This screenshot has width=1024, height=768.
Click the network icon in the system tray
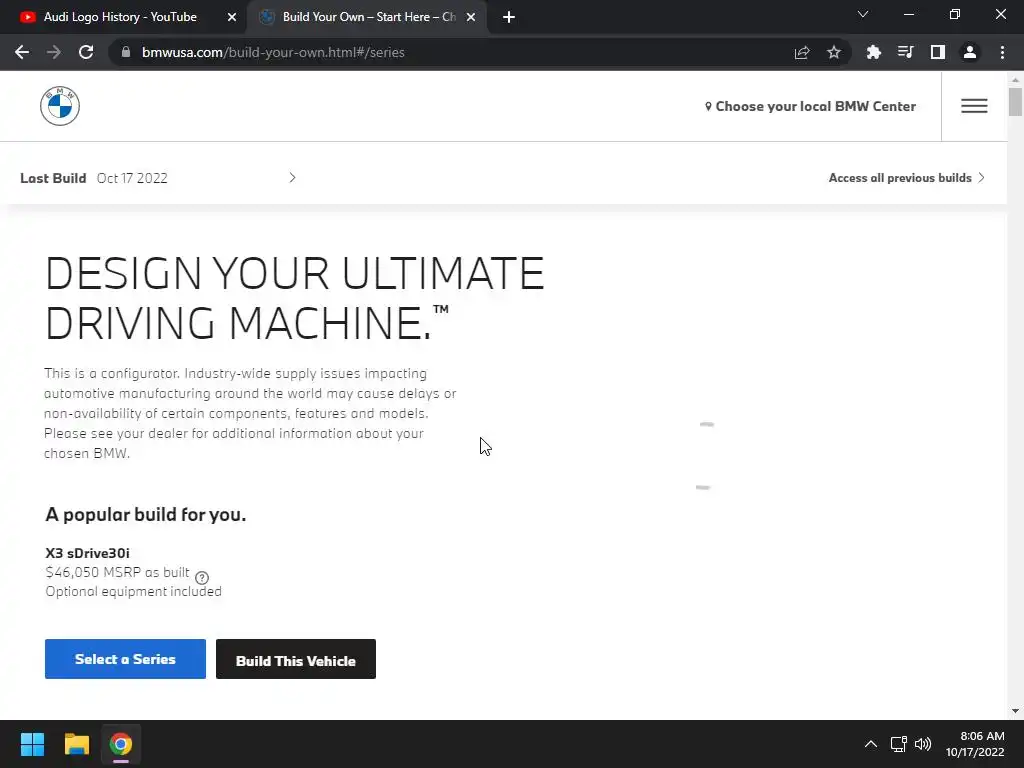pos(899,744)
